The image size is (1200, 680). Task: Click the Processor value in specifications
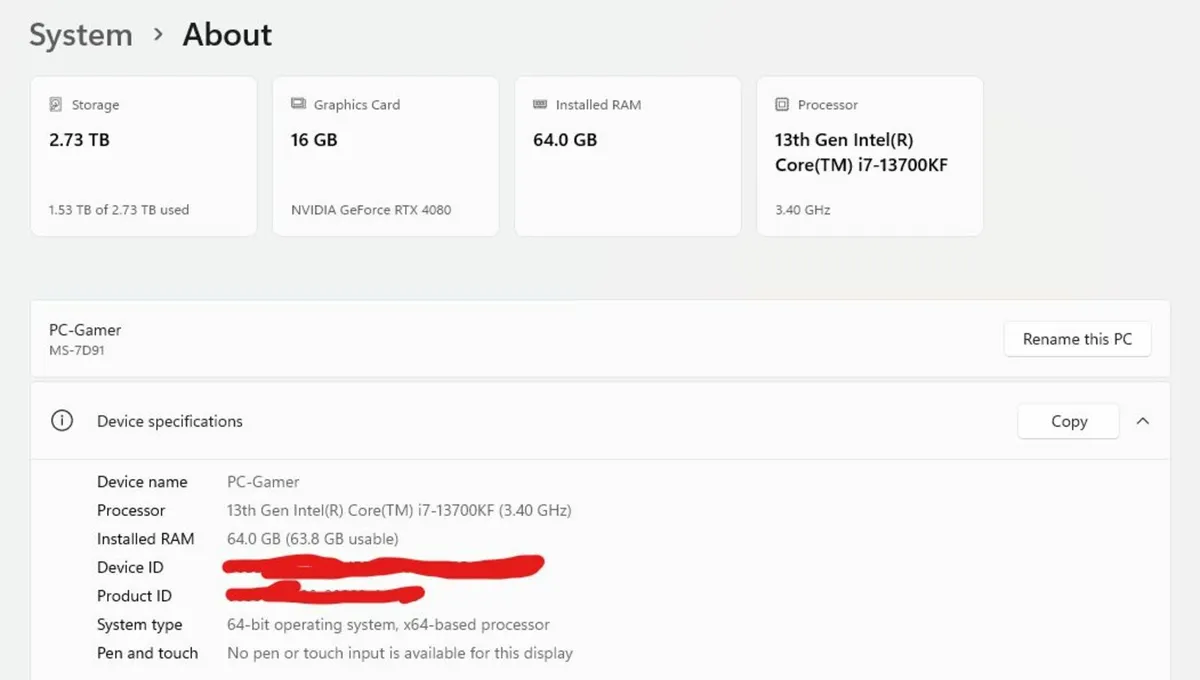tap(399, 510)
